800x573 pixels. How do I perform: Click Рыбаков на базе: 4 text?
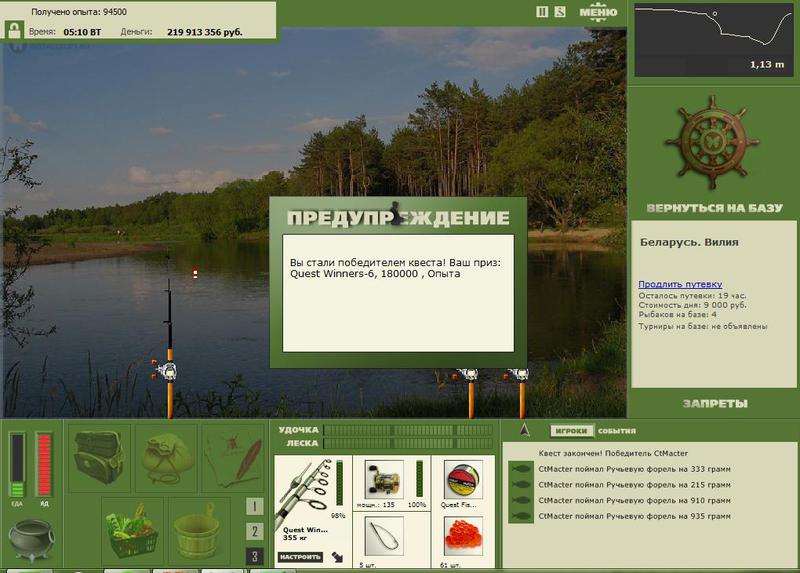[x=678, y=314]
